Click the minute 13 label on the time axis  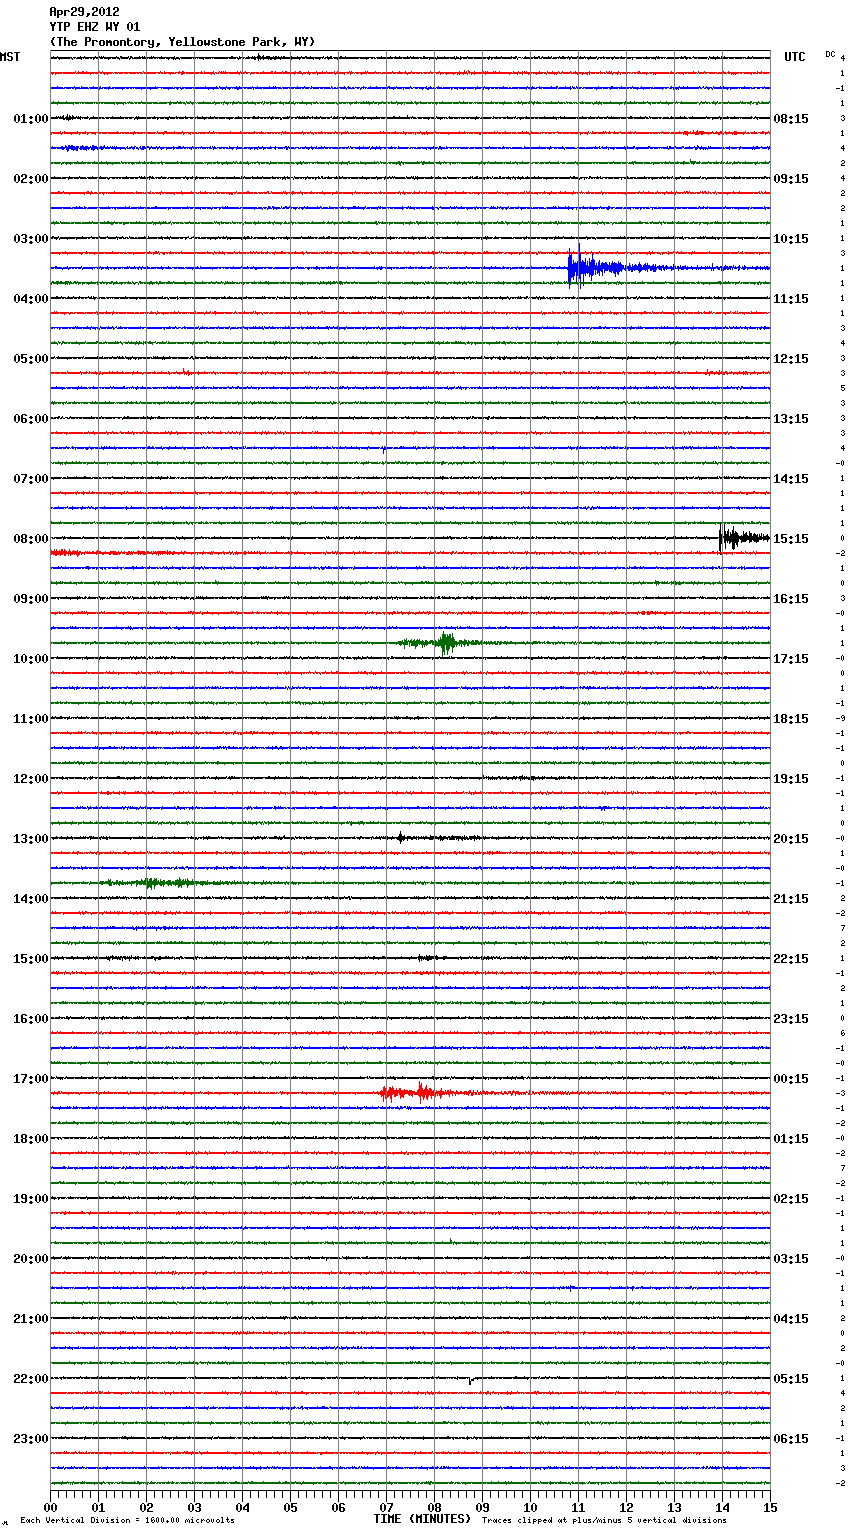(x=675, y=1508)
